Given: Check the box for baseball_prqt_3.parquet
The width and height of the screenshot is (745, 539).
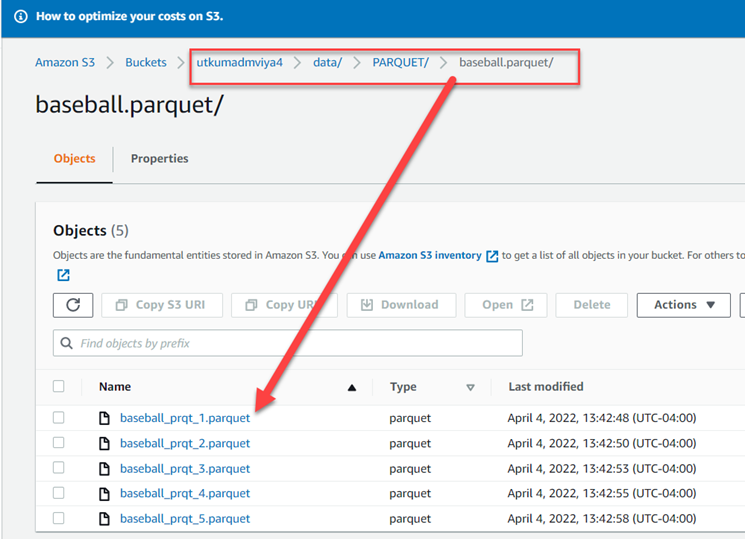Looking at the screenshot, I should 58,468.
